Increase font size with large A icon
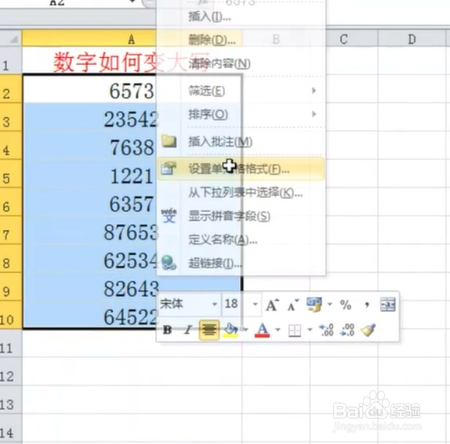Screen dimensions: 450x444 coord(272,305)
